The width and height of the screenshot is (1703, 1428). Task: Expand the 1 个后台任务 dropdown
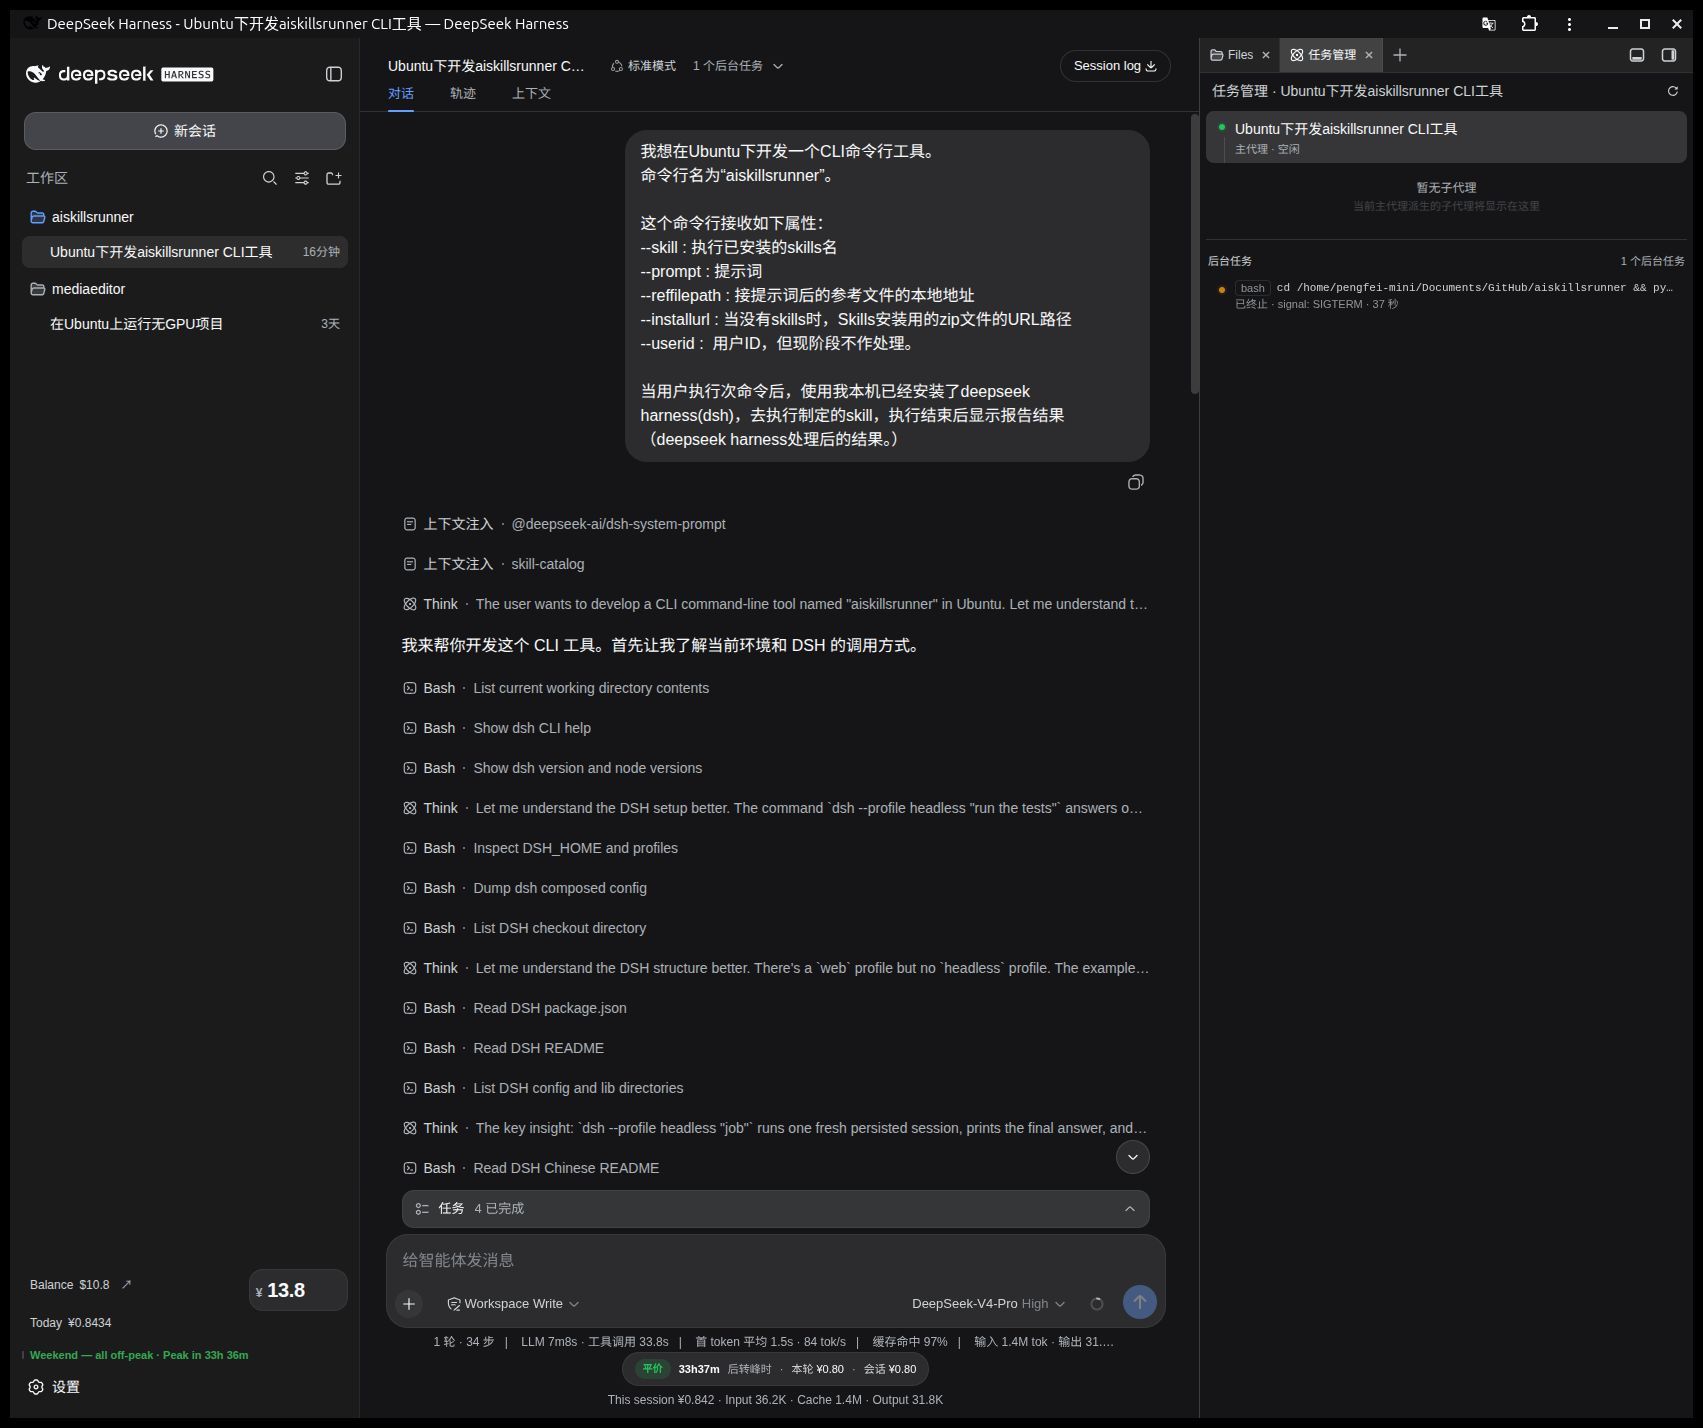738,66
